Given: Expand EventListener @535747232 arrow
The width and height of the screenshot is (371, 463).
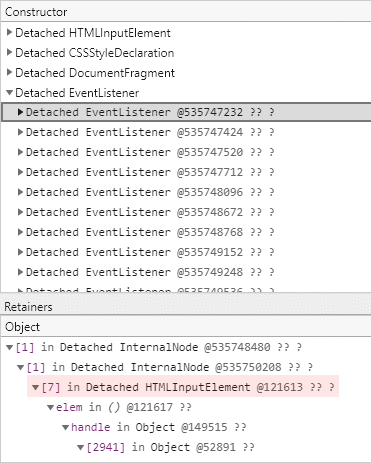Looking at the screenshot, I should tap(20, 112).
